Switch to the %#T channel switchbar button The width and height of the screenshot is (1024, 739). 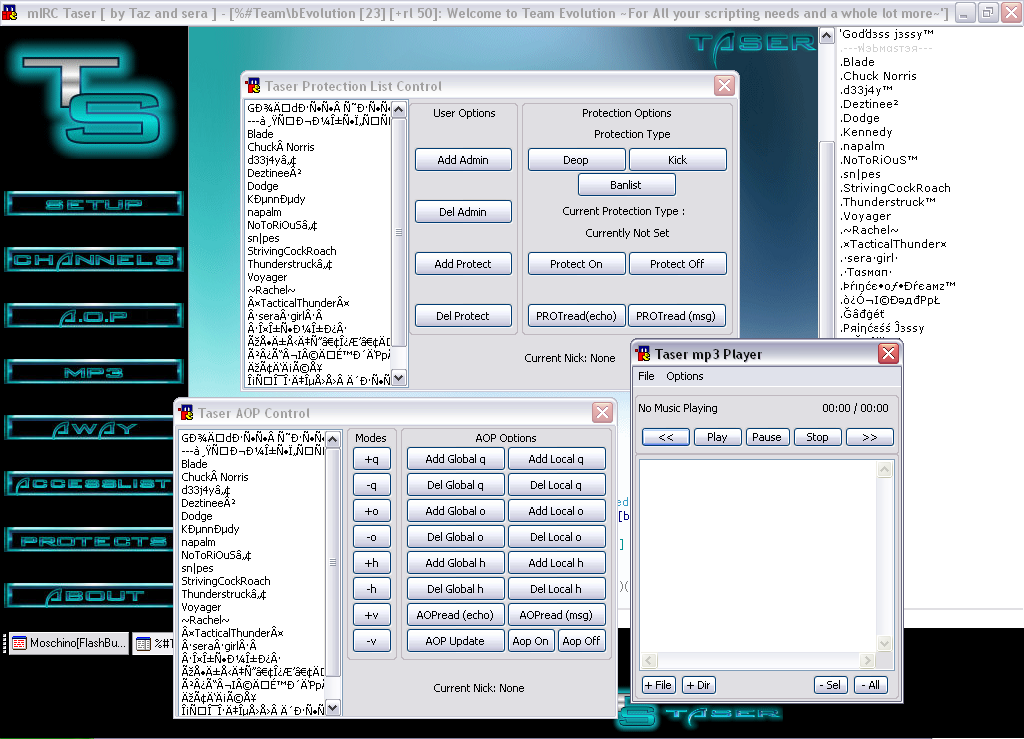point(154,643)
